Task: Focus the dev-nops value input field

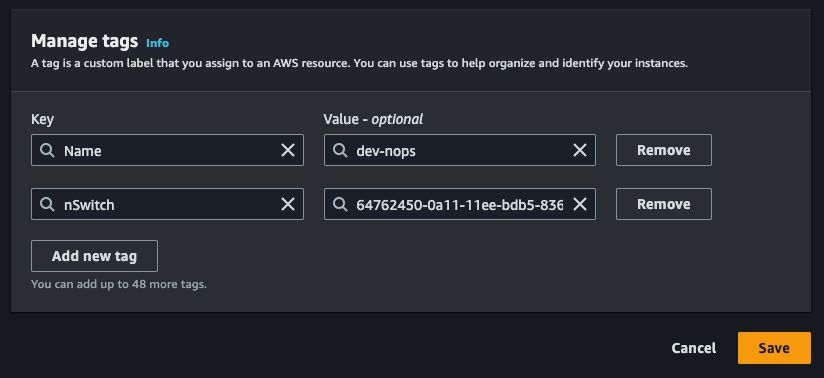Action: coord(460,150)
